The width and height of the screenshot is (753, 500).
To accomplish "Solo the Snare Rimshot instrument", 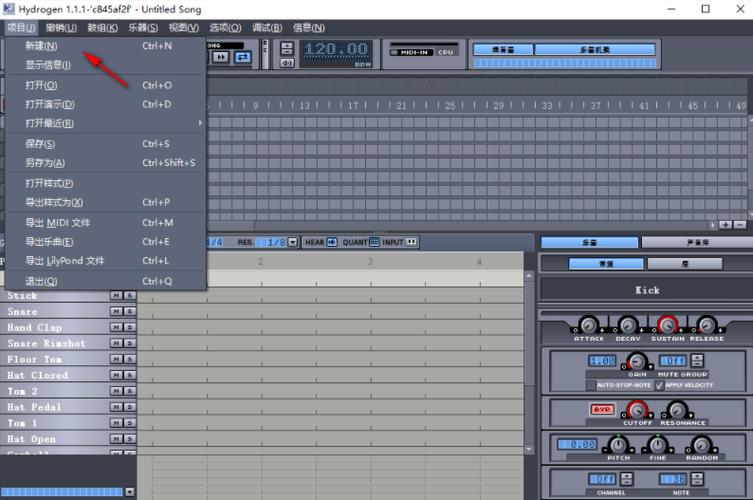I will click(129, 343).
